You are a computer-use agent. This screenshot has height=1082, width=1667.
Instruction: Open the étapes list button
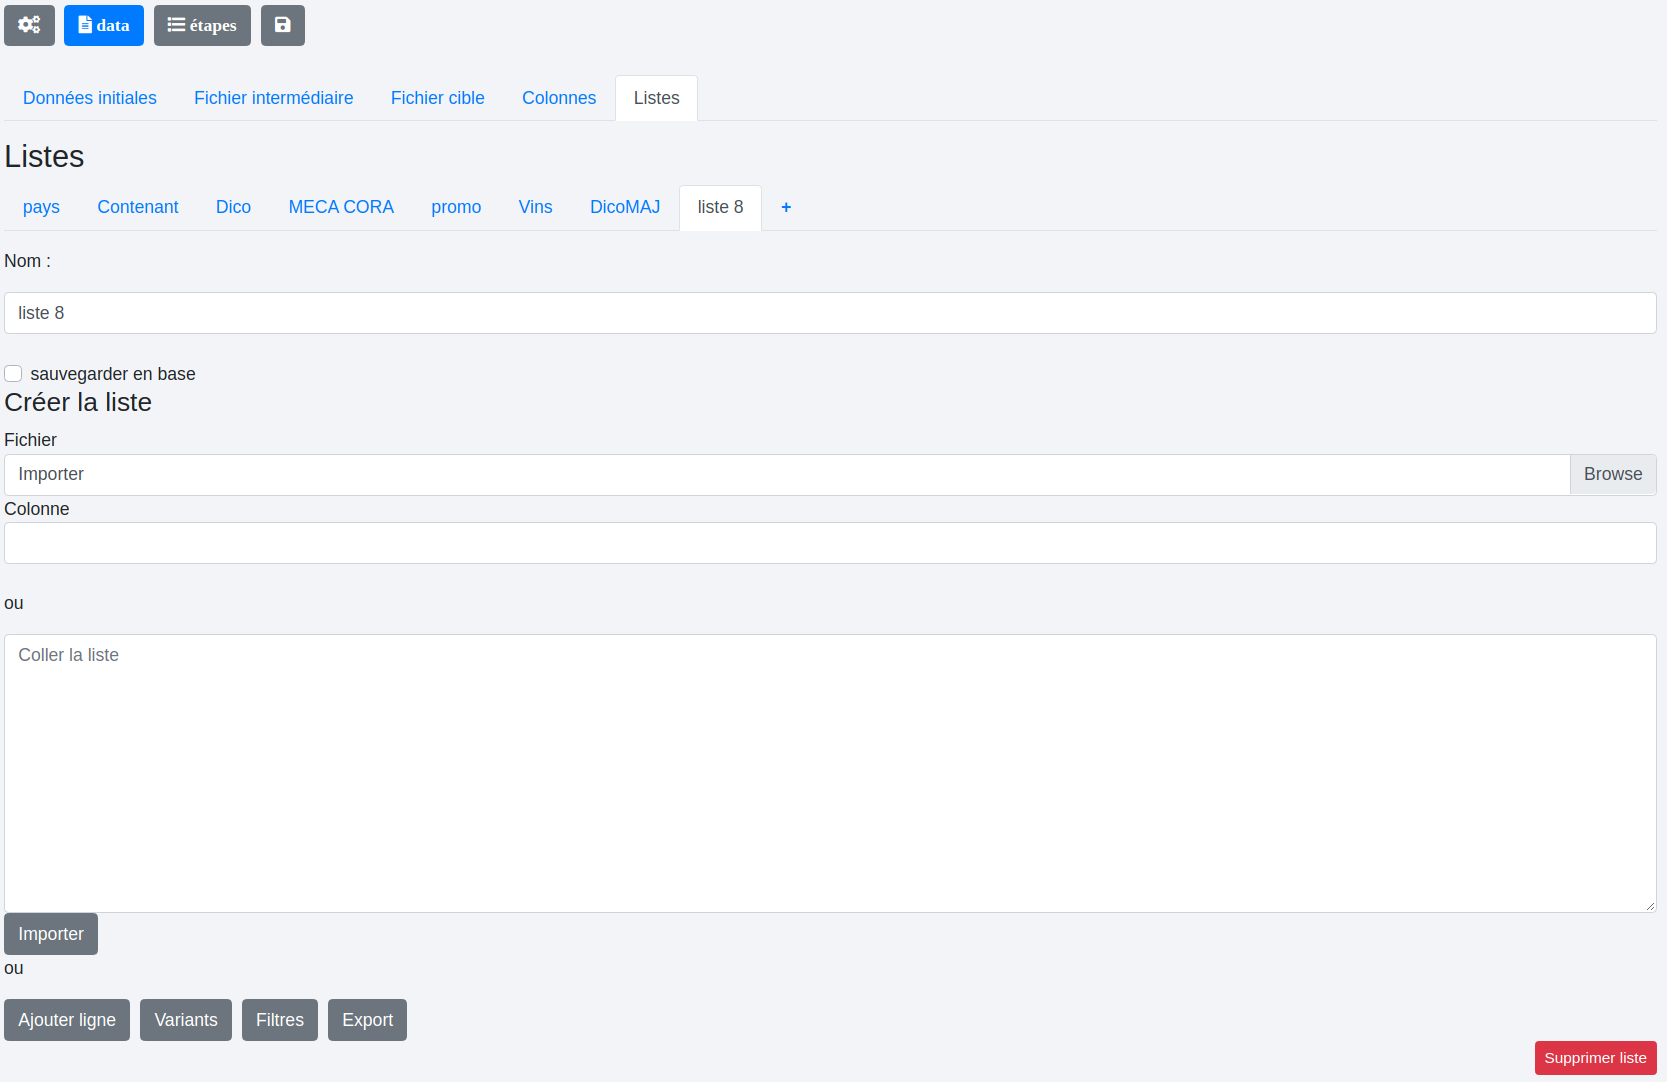pos(202,25)
